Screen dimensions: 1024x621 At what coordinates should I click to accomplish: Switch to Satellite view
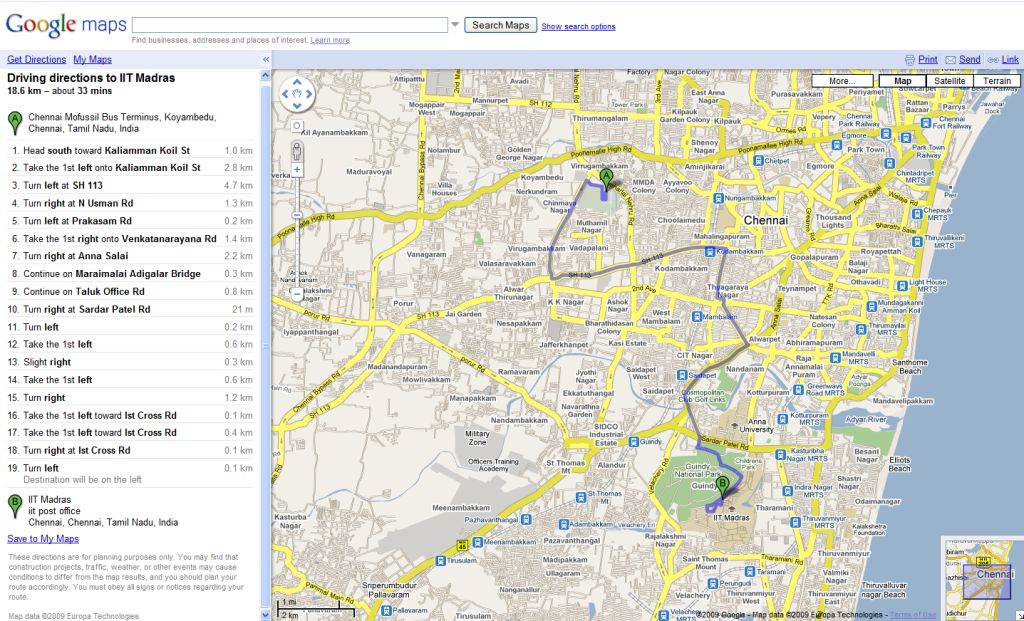[x=950, y=81]
